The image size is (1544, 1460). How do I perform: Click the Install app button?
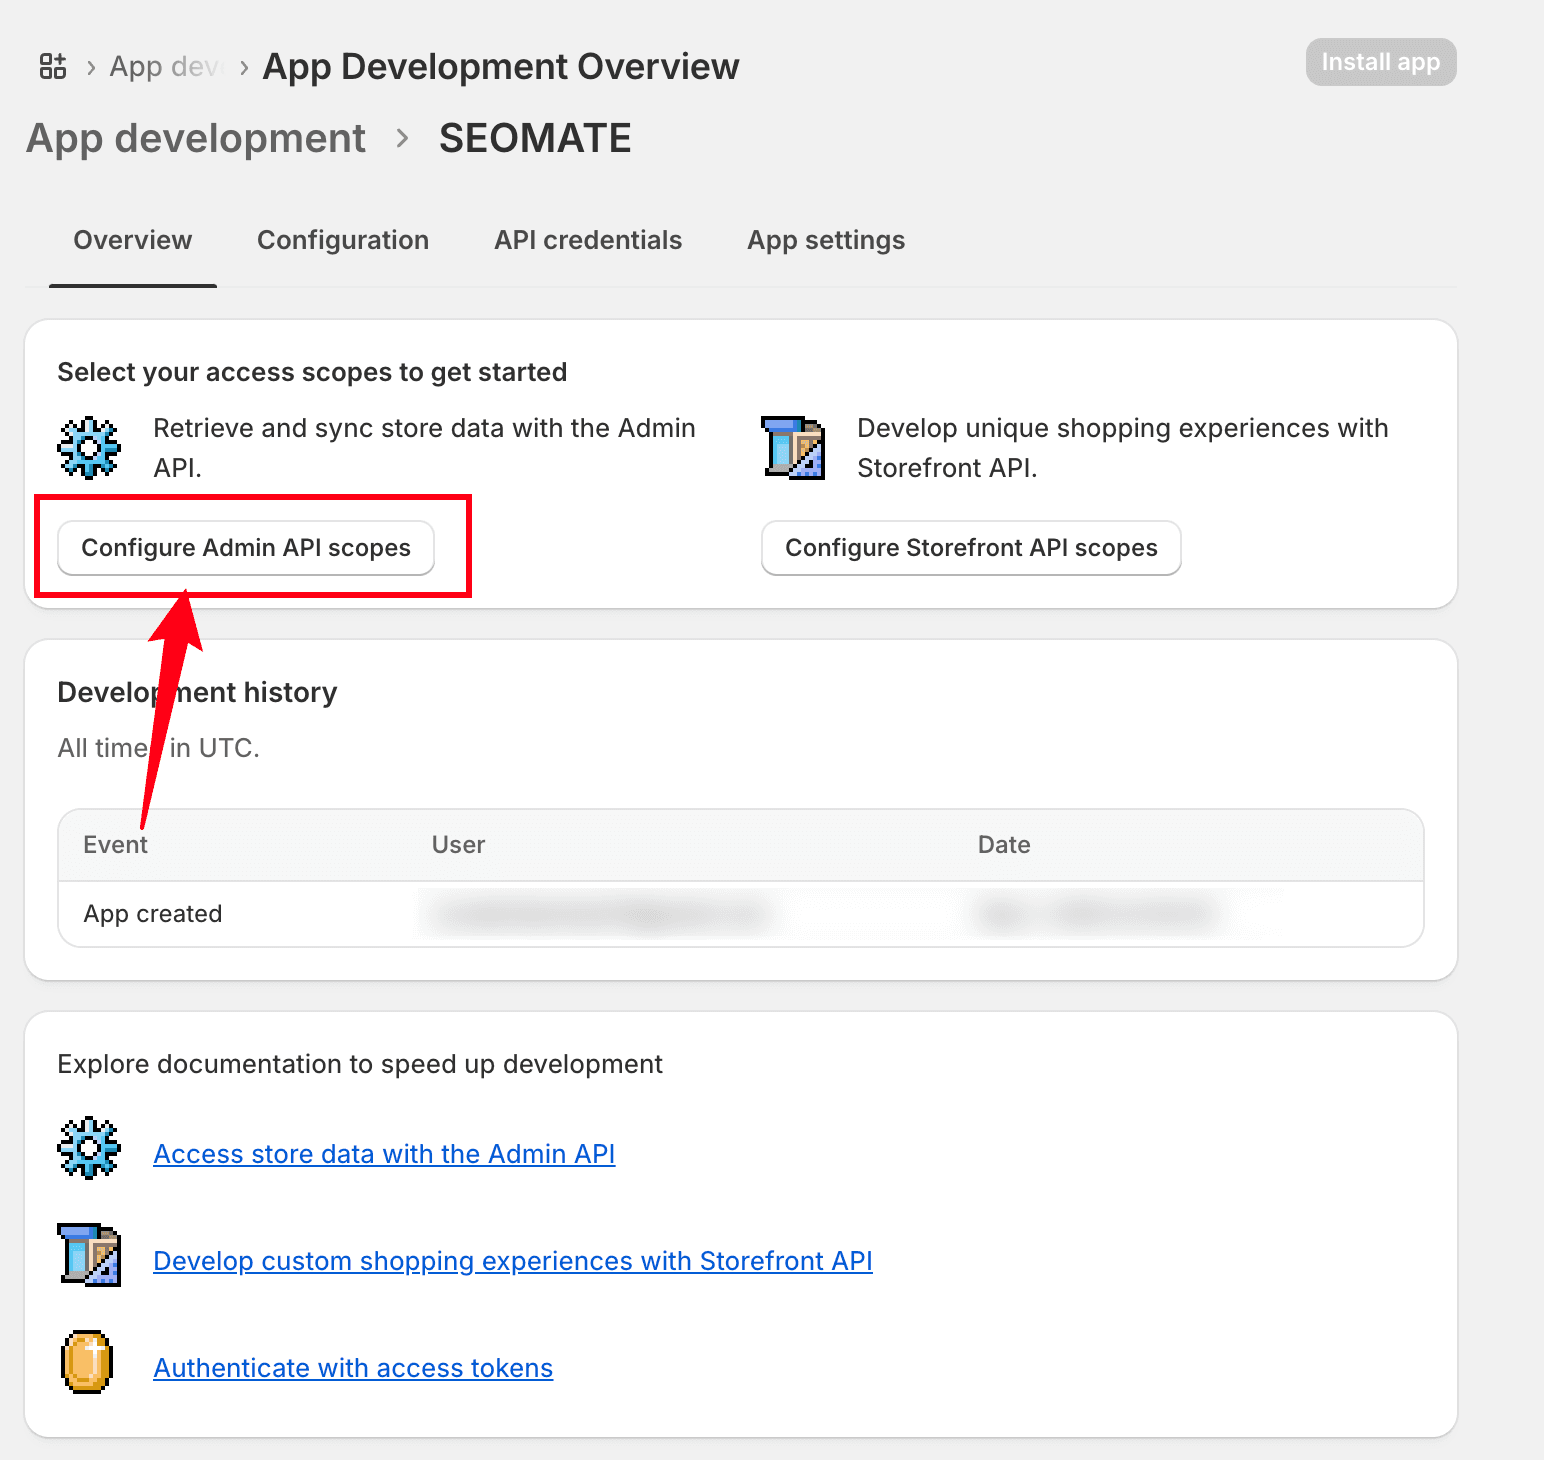1380,62
